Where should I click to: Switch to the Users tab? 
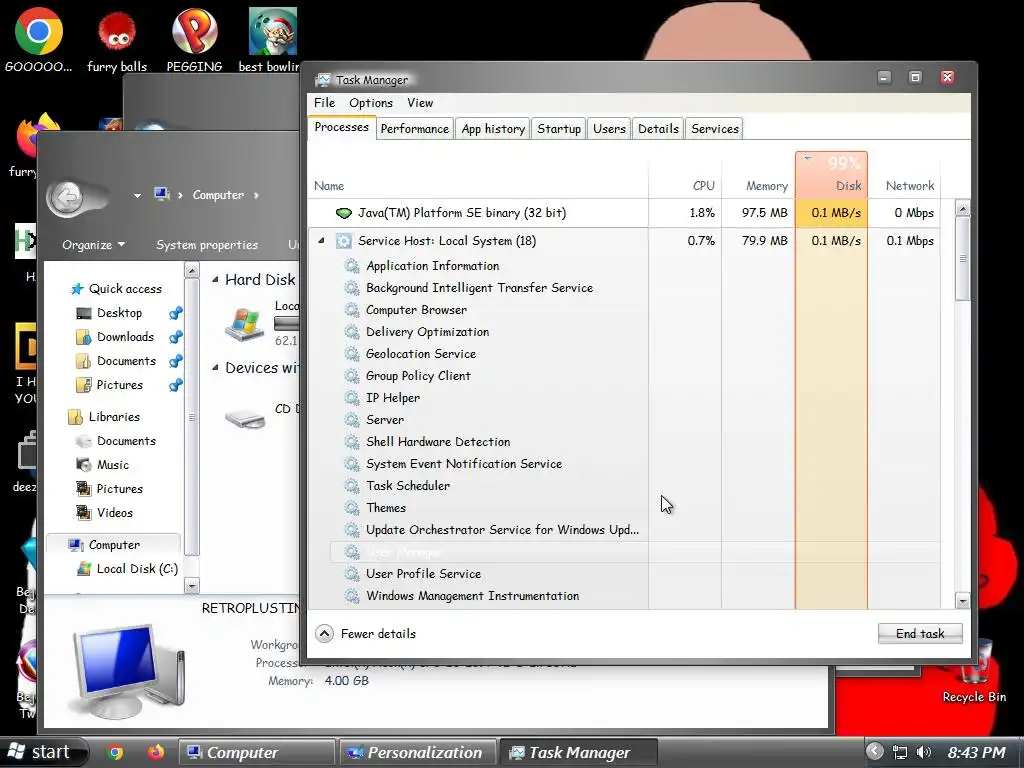(609, 129)
